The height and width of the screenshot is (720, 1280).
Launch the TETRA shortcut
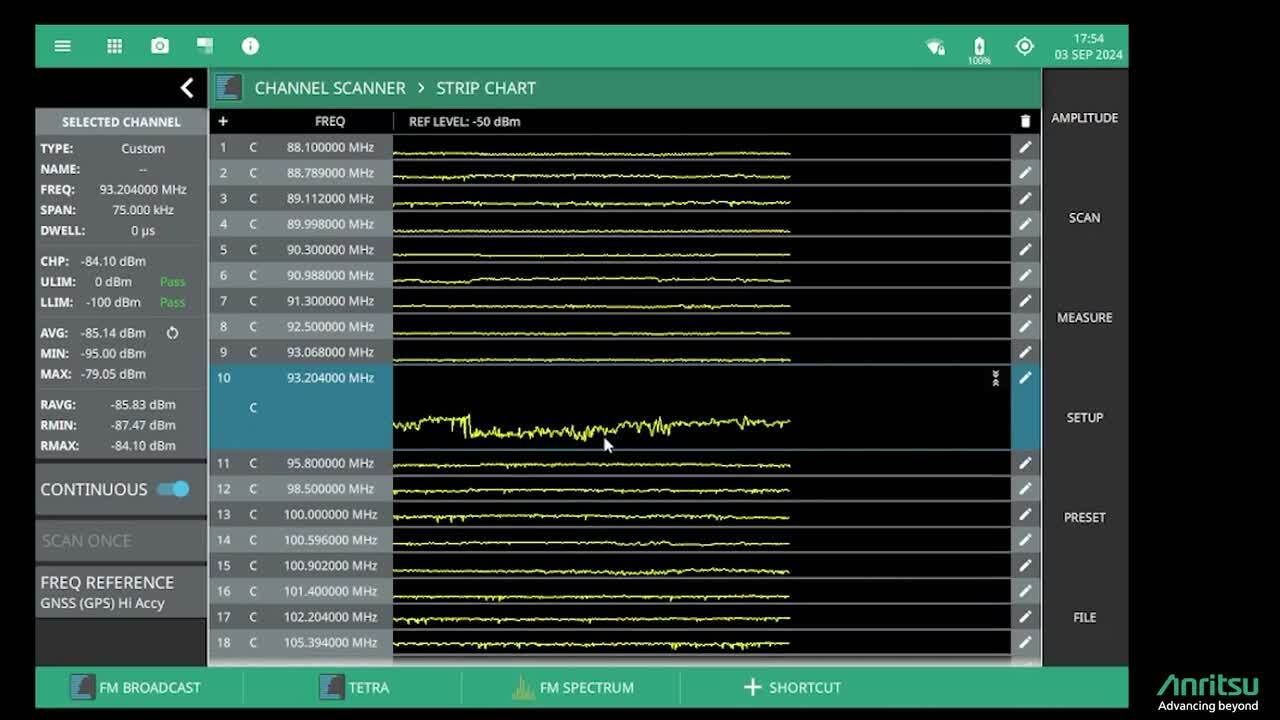[353, 687]
